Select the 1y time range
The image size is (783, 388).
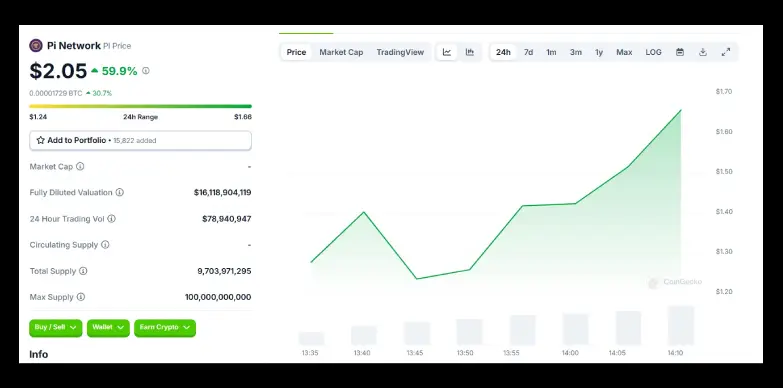click(599, 52)
